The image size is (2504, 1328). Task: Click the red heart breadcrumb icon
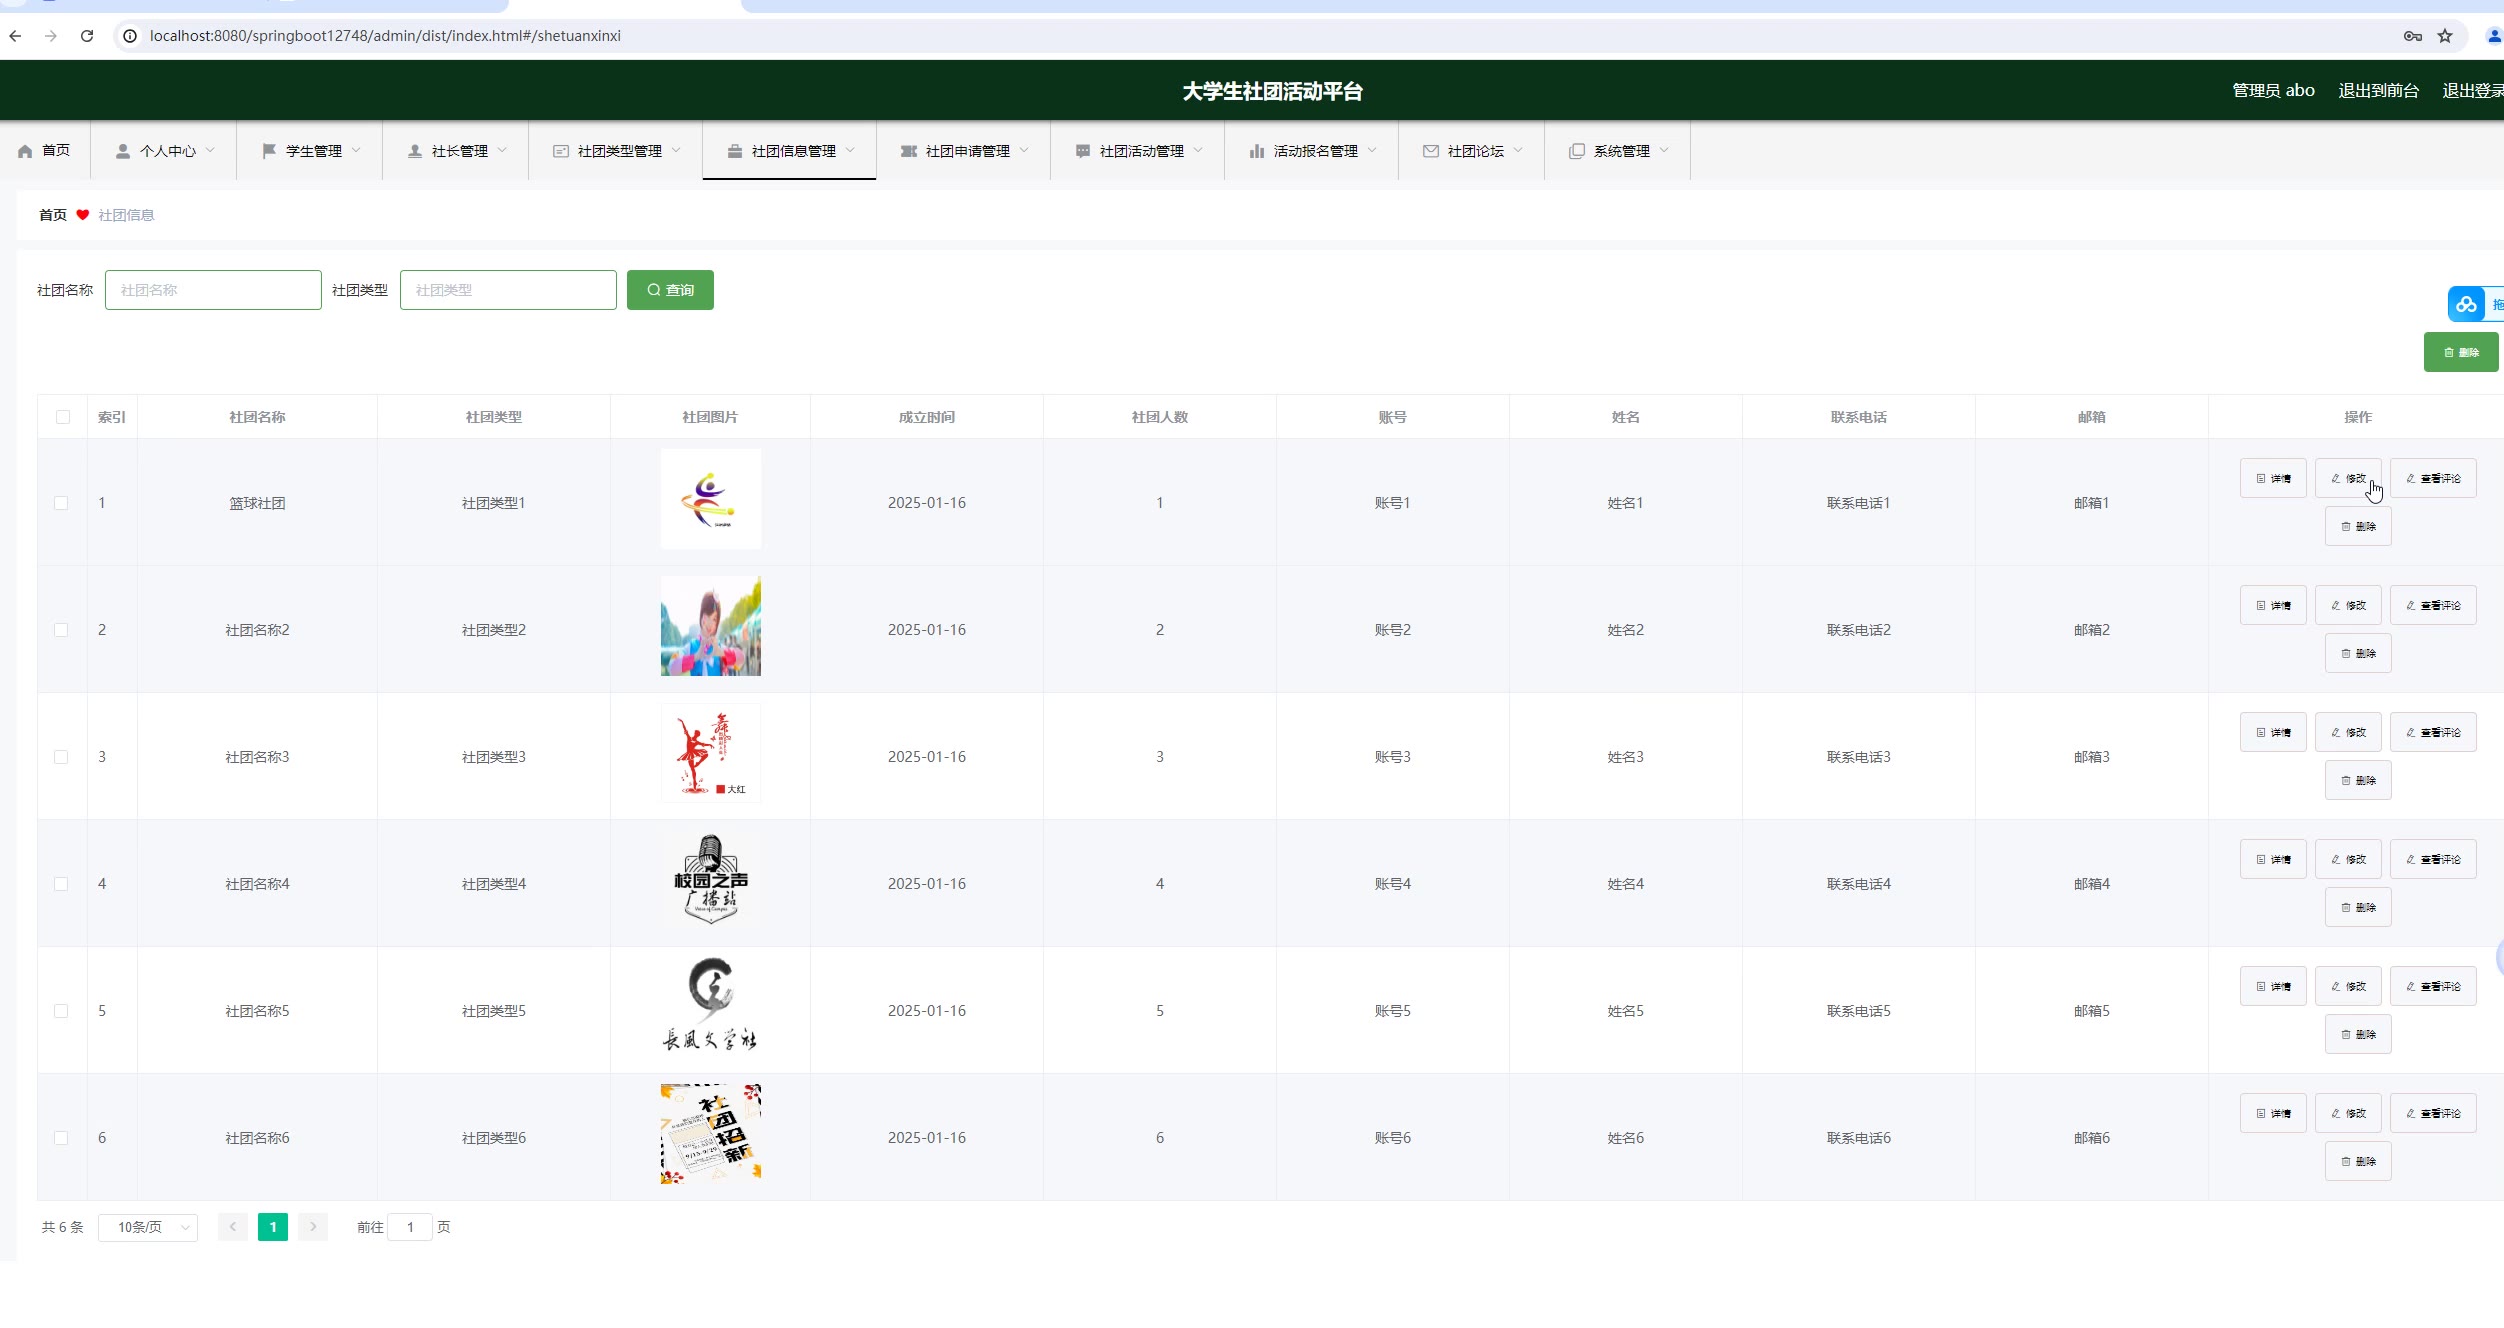tap(83, 215)
